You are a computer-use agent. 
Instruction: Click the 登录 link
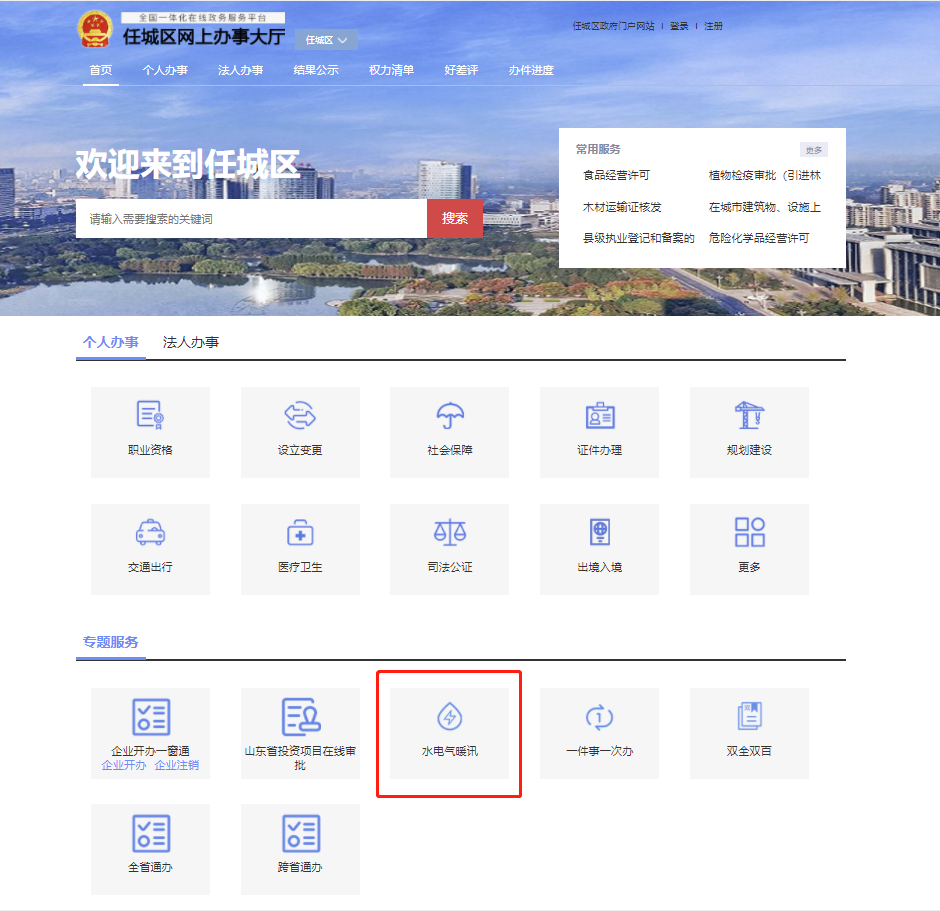tap(679, 26)
